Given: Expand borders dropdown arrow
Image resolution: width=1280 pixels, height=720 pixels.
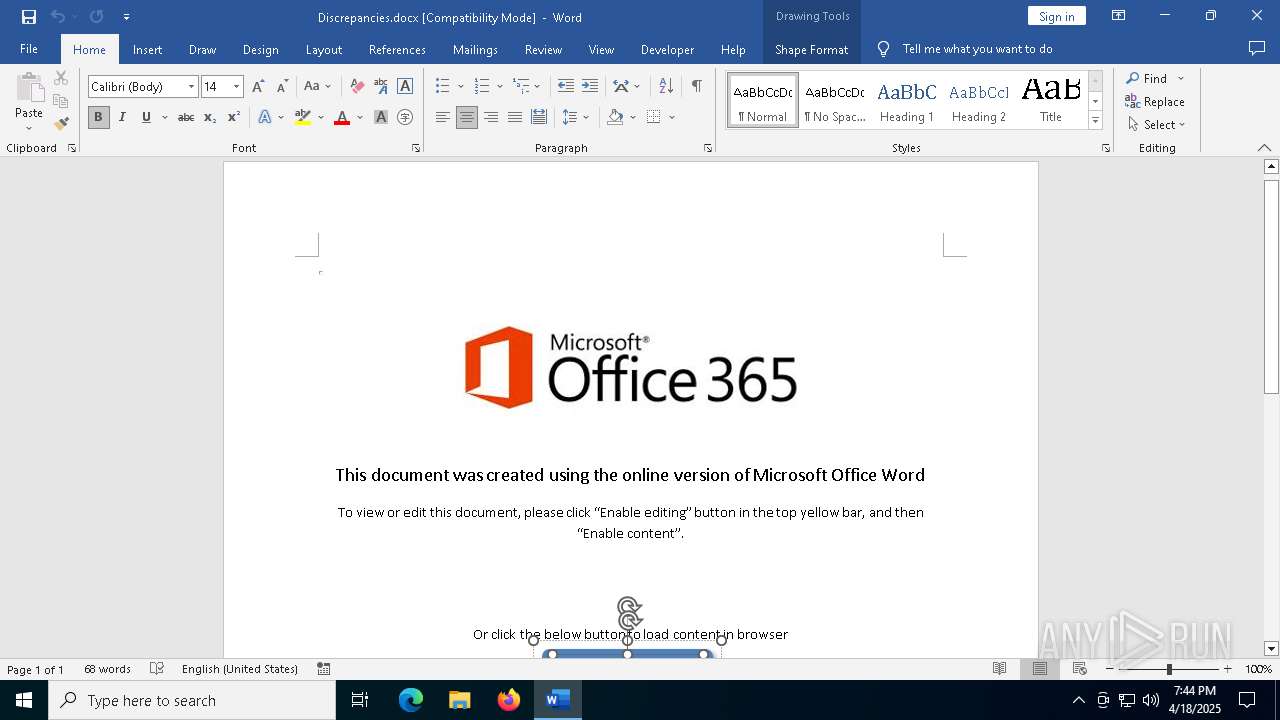Looking at the screenshot, I should click(672, 117).
